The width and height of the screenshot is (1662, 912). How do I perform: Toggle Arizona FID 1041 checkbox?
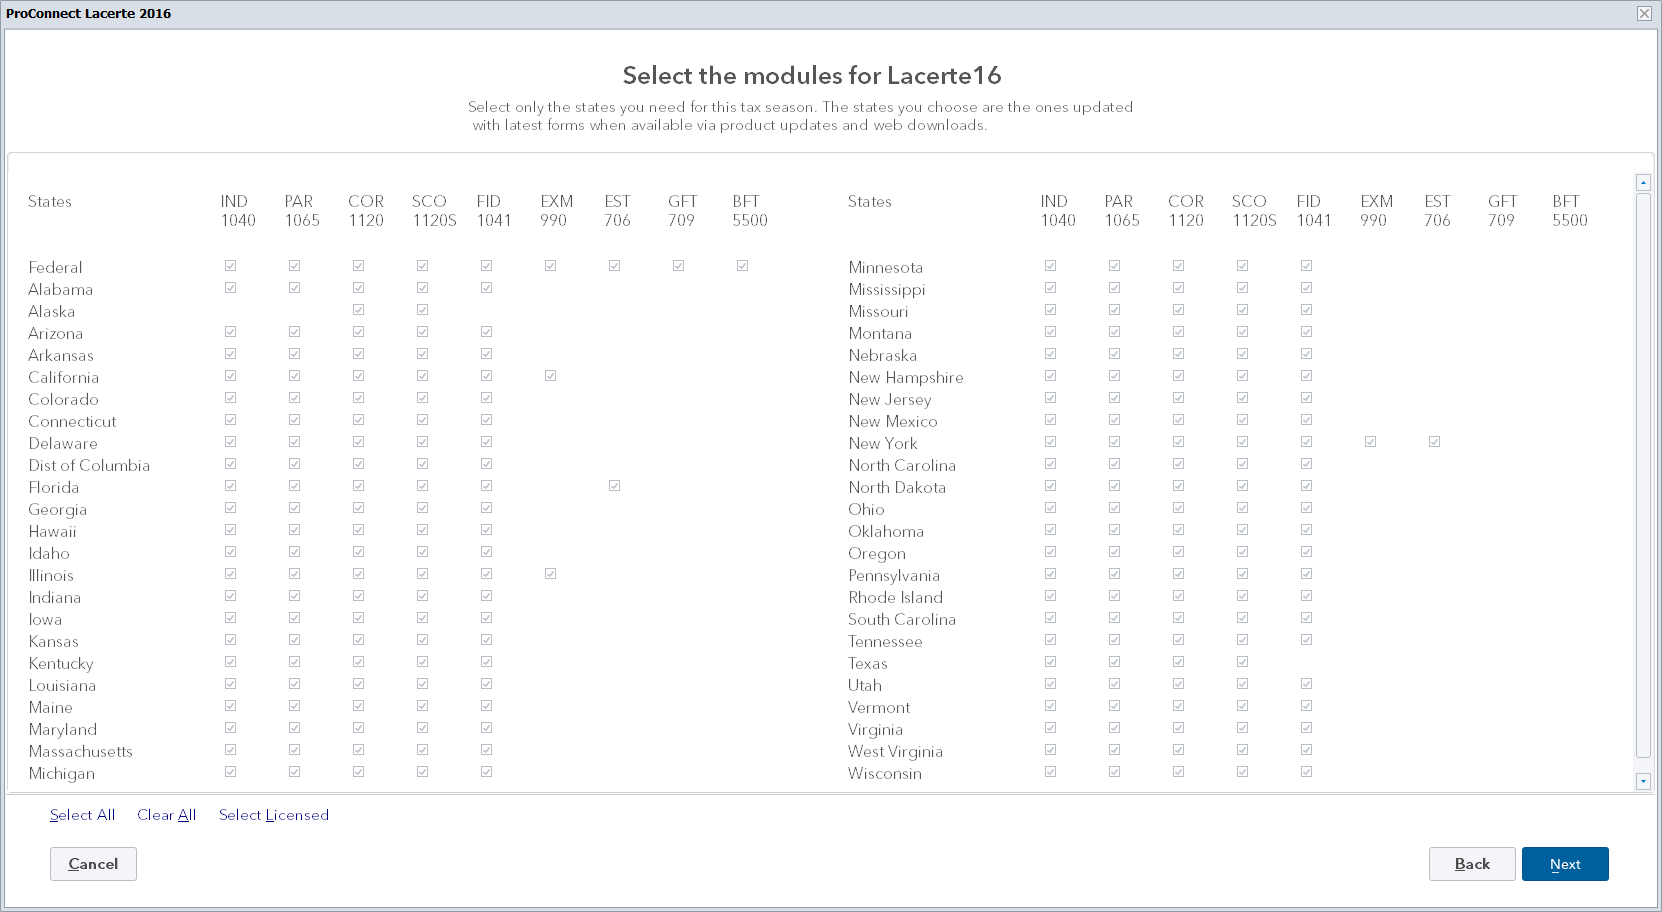pos(487,332)
